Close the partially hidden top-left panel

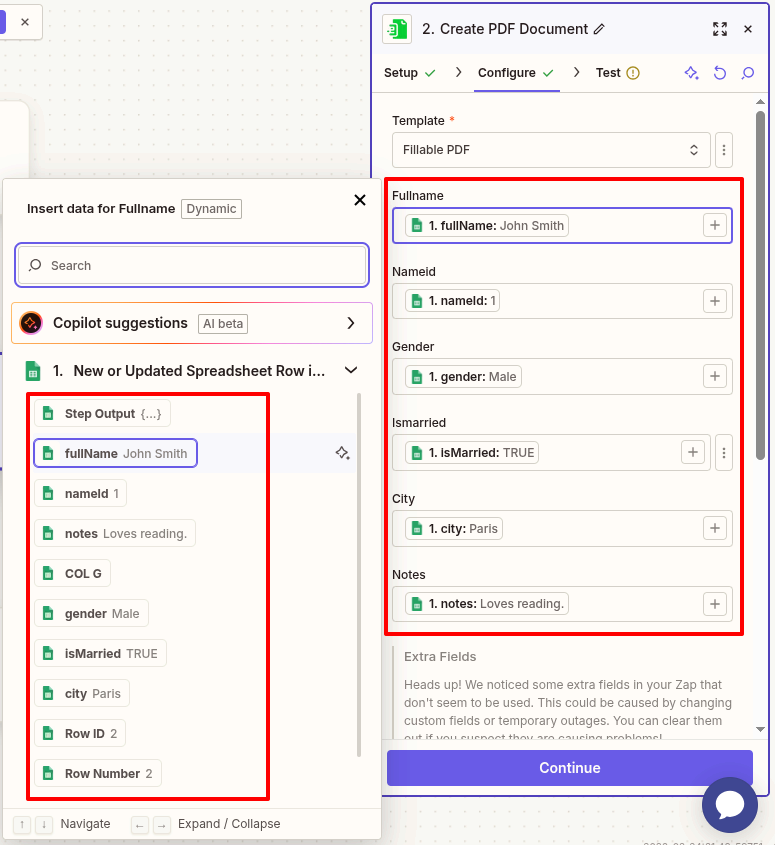[x=25, y=22]
